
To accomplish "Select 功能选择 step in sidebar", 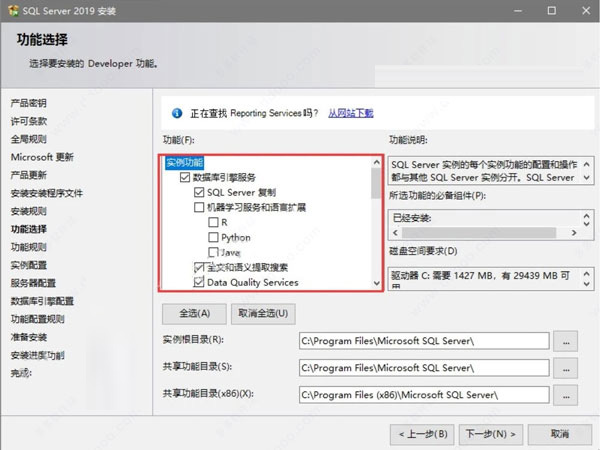I will [x=29, y=229].
